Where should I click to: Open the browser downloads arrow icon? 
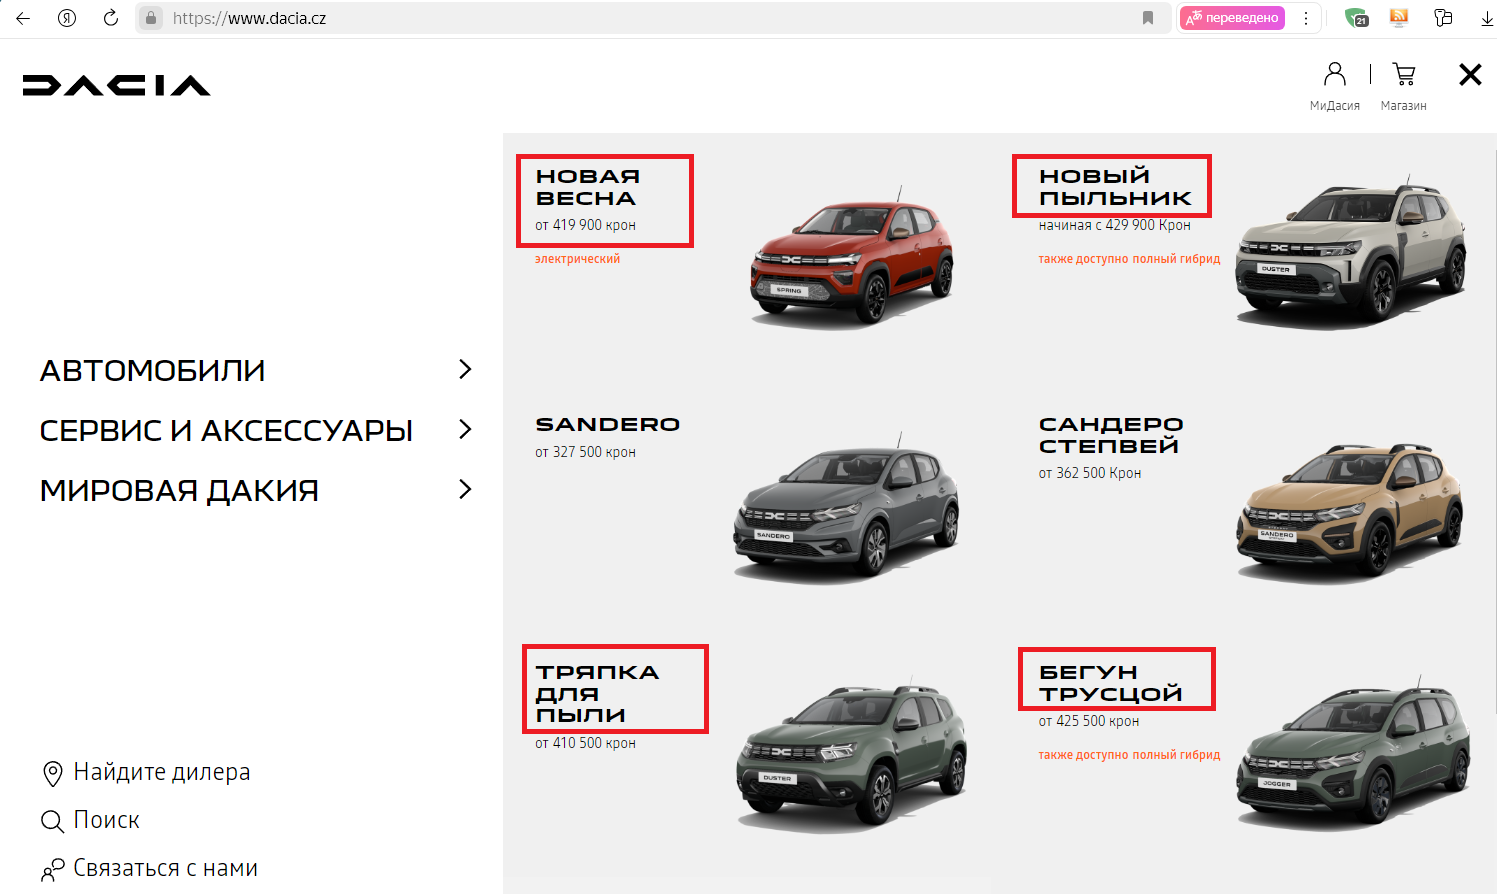(1486, 18)
